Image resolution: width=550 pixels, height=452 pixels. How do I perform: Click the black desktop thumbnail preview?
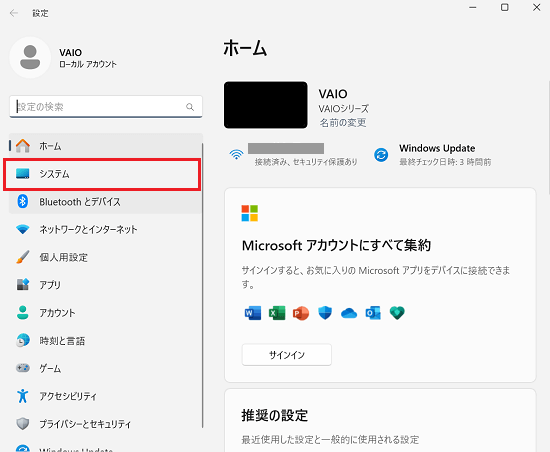(266, 105)
